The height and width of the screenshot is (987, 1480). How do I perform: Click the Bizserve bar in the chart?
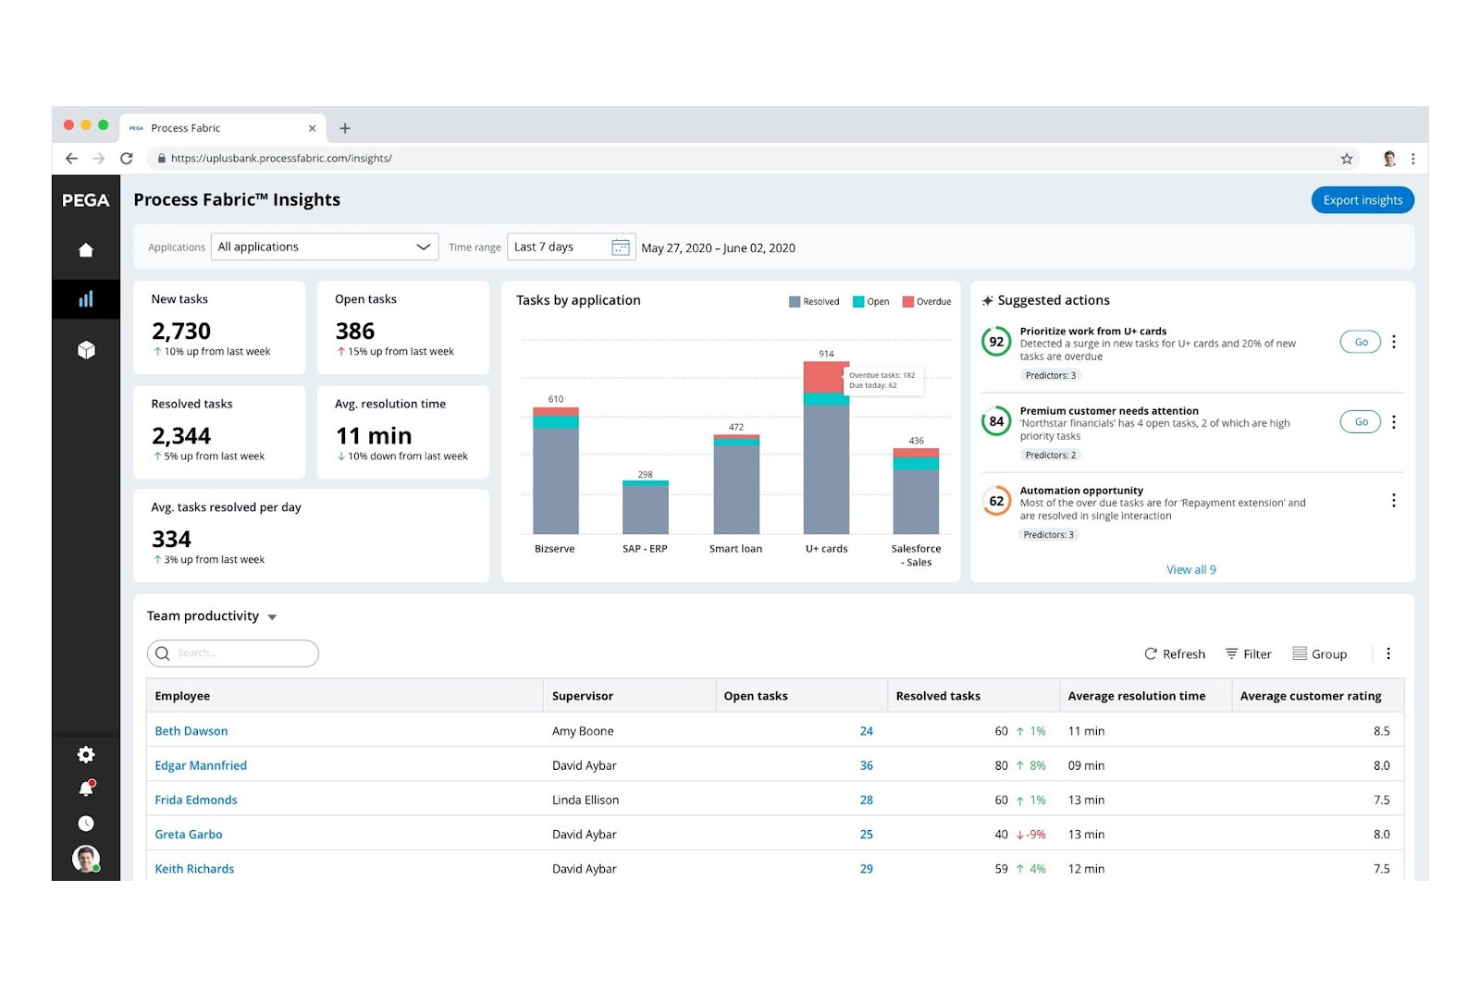[555, 471]
